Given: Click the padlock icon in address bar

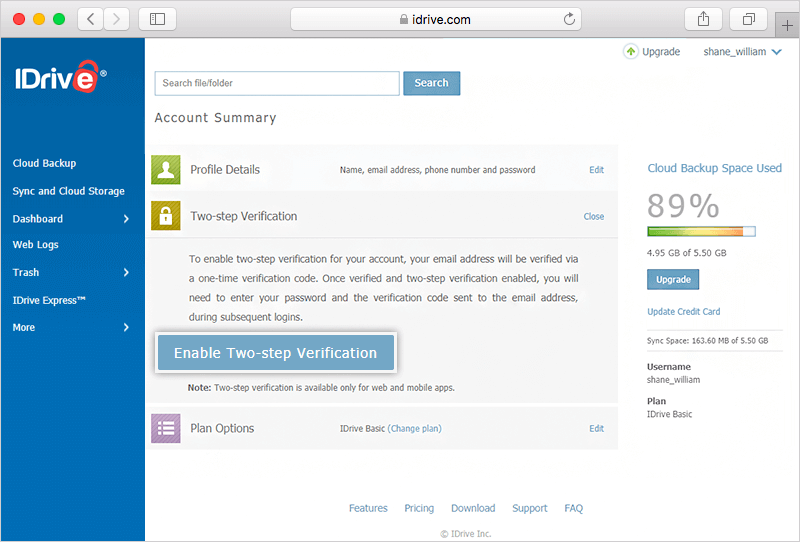Looking at the screenshot, I should (x=404, y=19).
